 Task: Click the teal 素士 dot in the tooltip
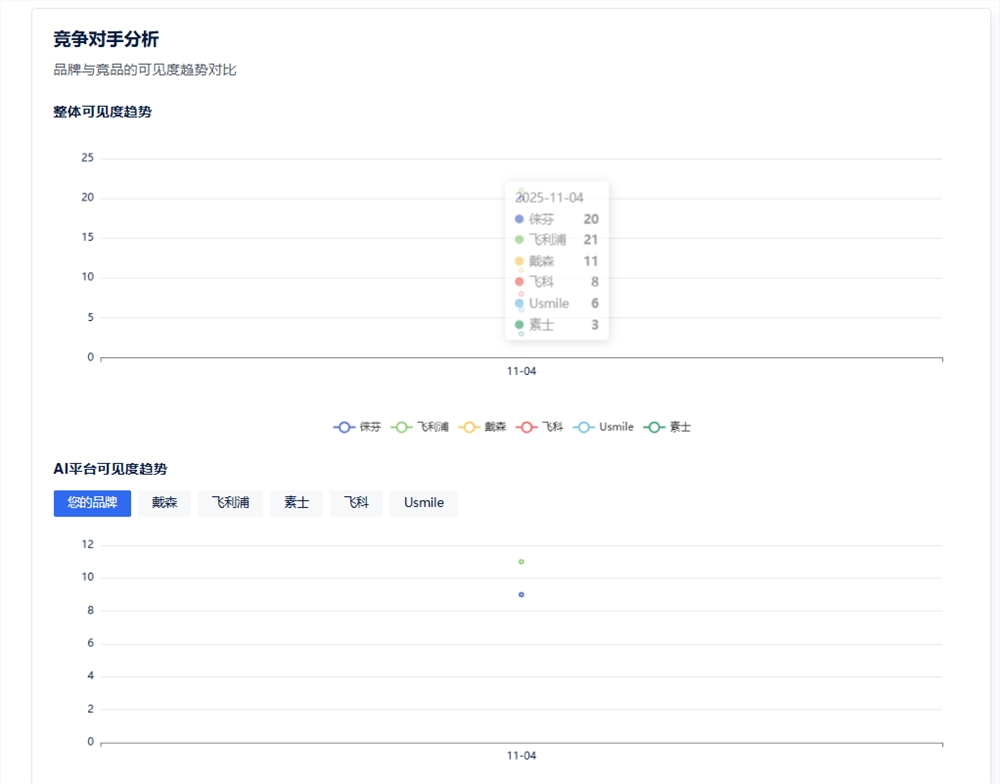(x=520, y=324)
